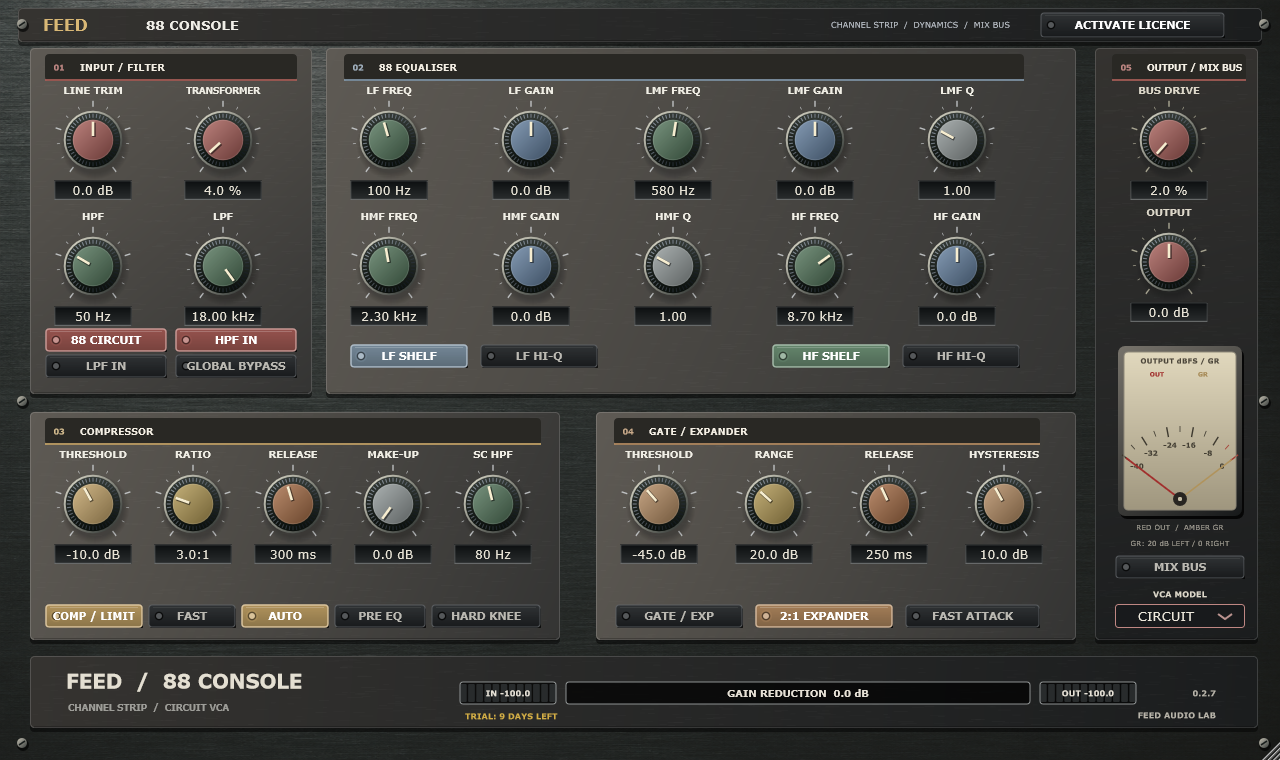Screen dimensions: 1280x760
Task: Enable LF HI-Q mode
Action: 539,356
